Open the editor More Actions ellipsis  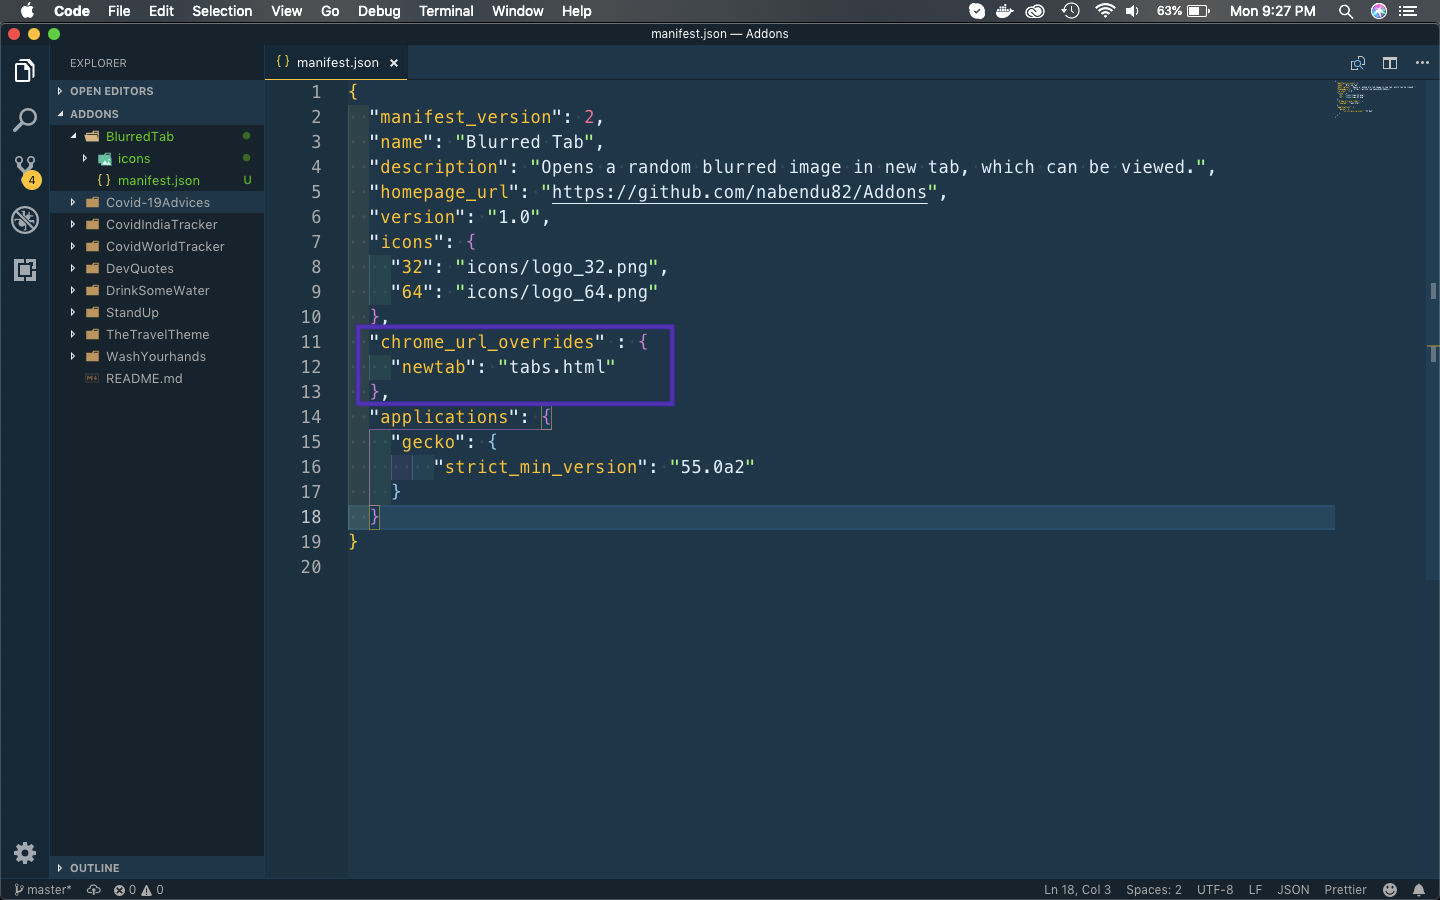pos(1422,63)
